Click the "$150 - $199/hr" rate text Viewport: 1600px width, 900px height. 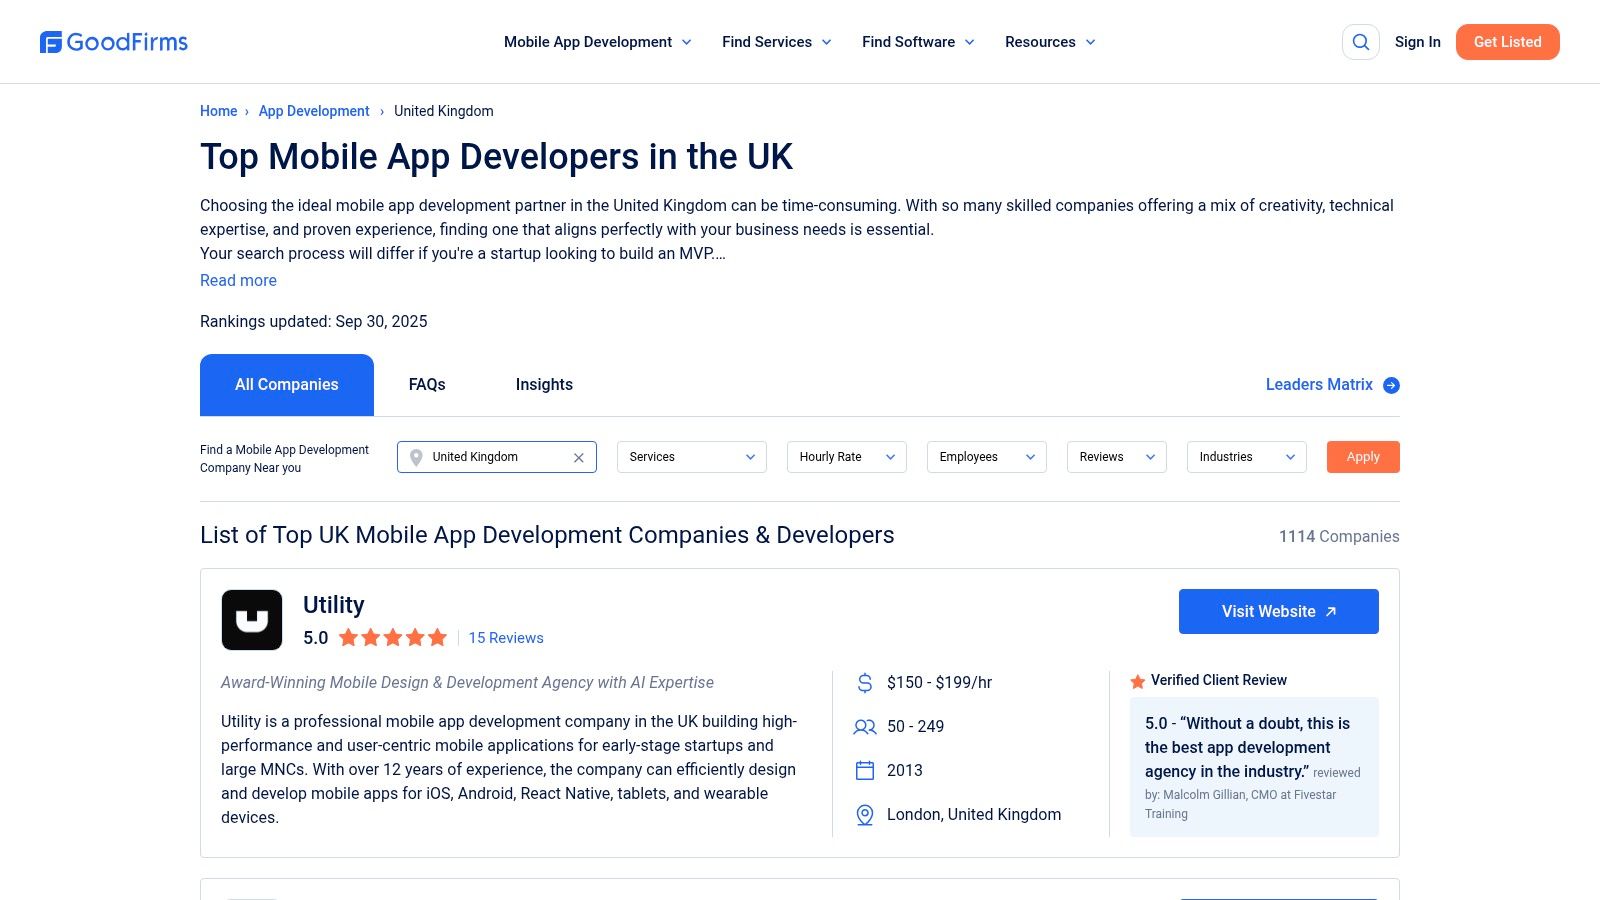pos(940,683)
